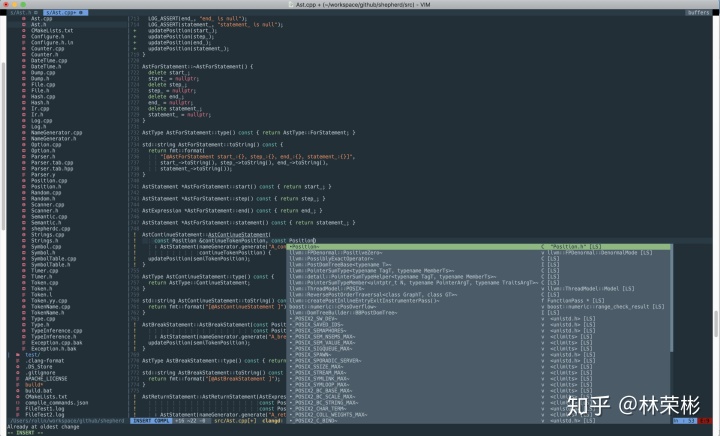720x436 pixels.
Task: Click the file icon beside Scanner.h
Action: coord(24,211)
